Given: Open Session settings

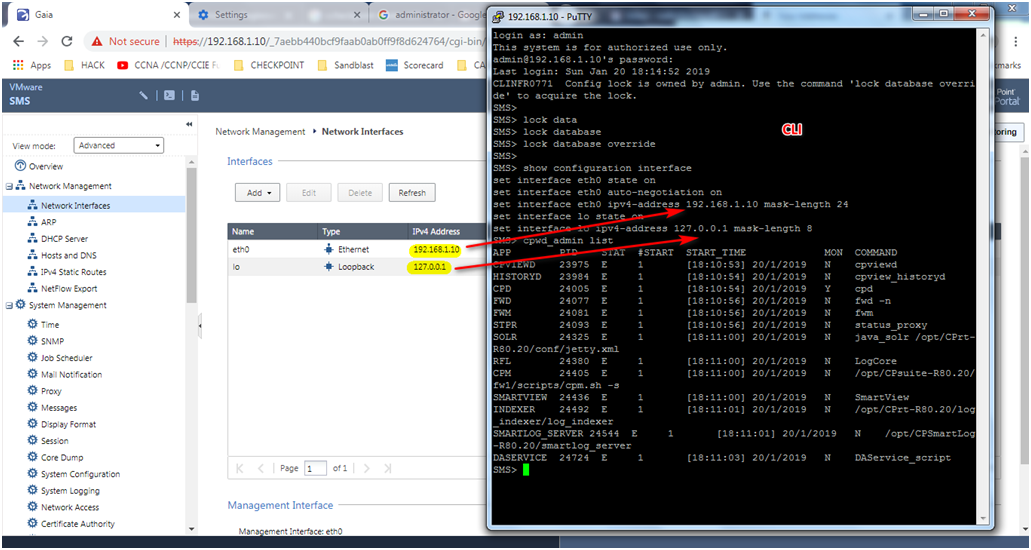Looking at the screenshot, I should [x=55, y=441].
